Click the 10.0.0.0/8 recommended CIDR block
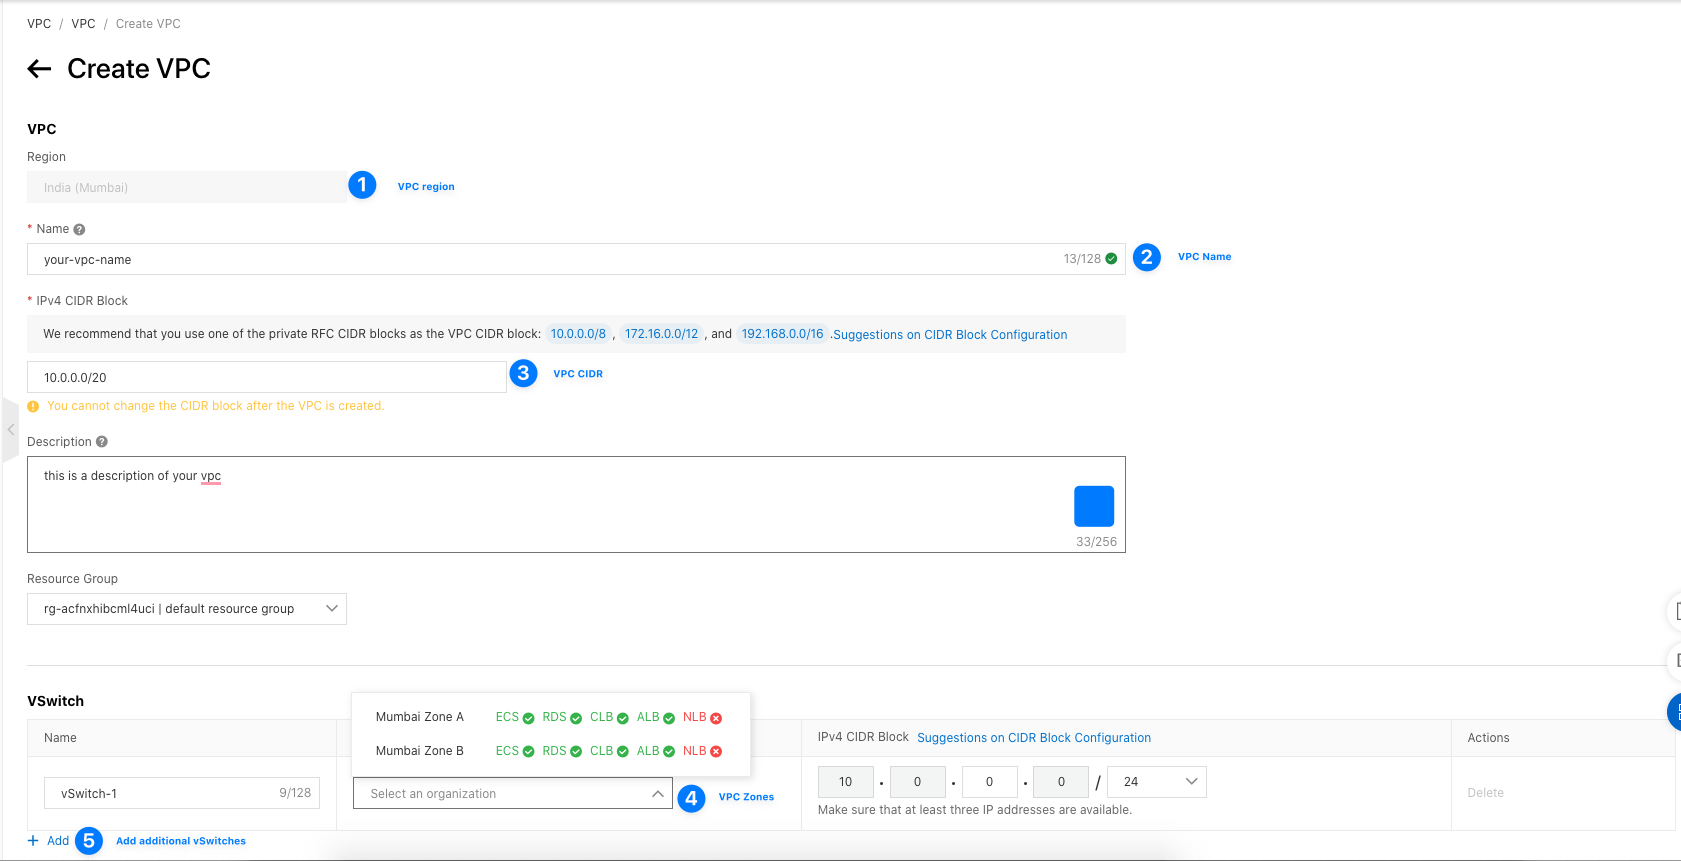The height and width of the screenshot is (861, 1681). (578, 334)
